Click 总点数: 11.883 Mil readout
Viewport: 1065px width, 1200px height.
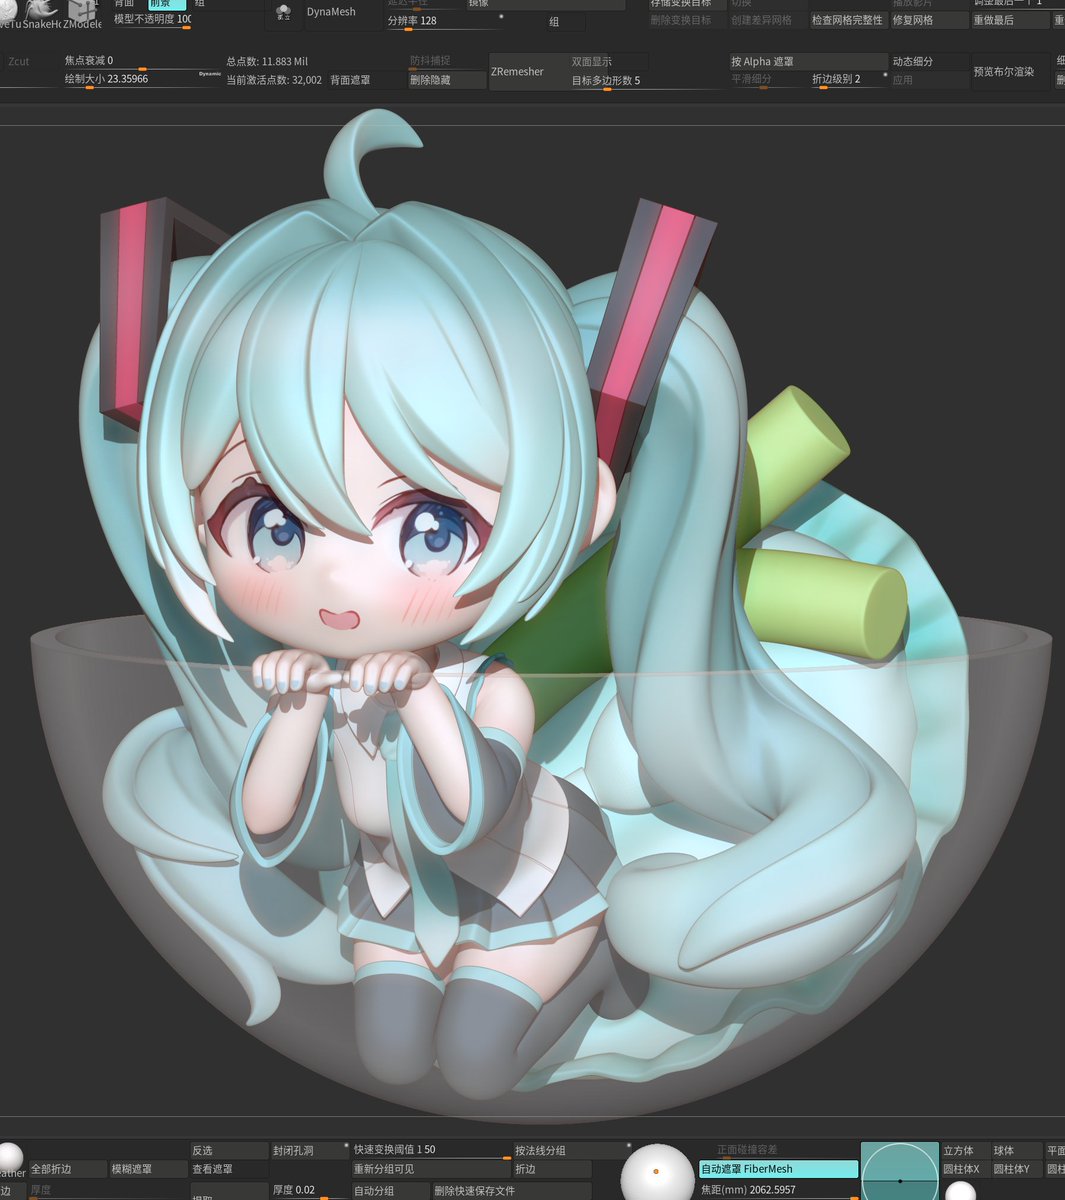266,61
